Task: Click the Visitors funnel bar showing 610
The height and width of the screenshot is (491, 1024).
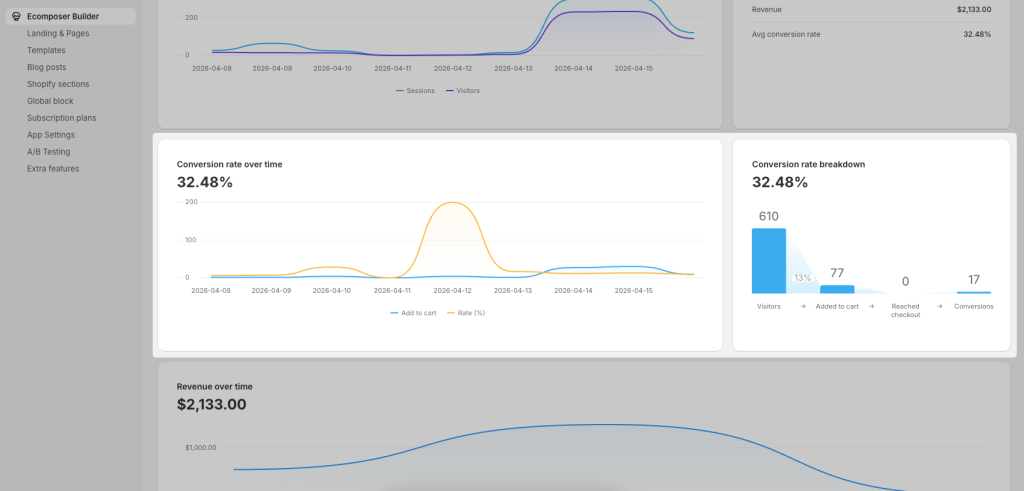Action: pyautogui.click(x=769, y=260)
